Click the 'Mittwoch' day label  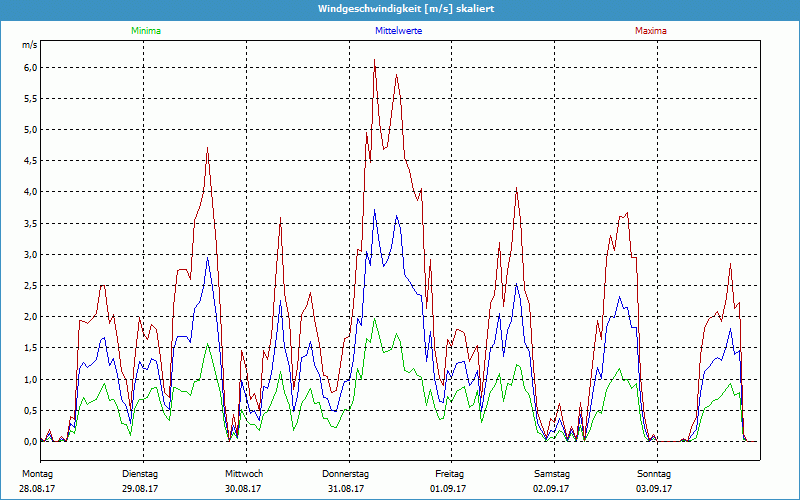point(244,474)
